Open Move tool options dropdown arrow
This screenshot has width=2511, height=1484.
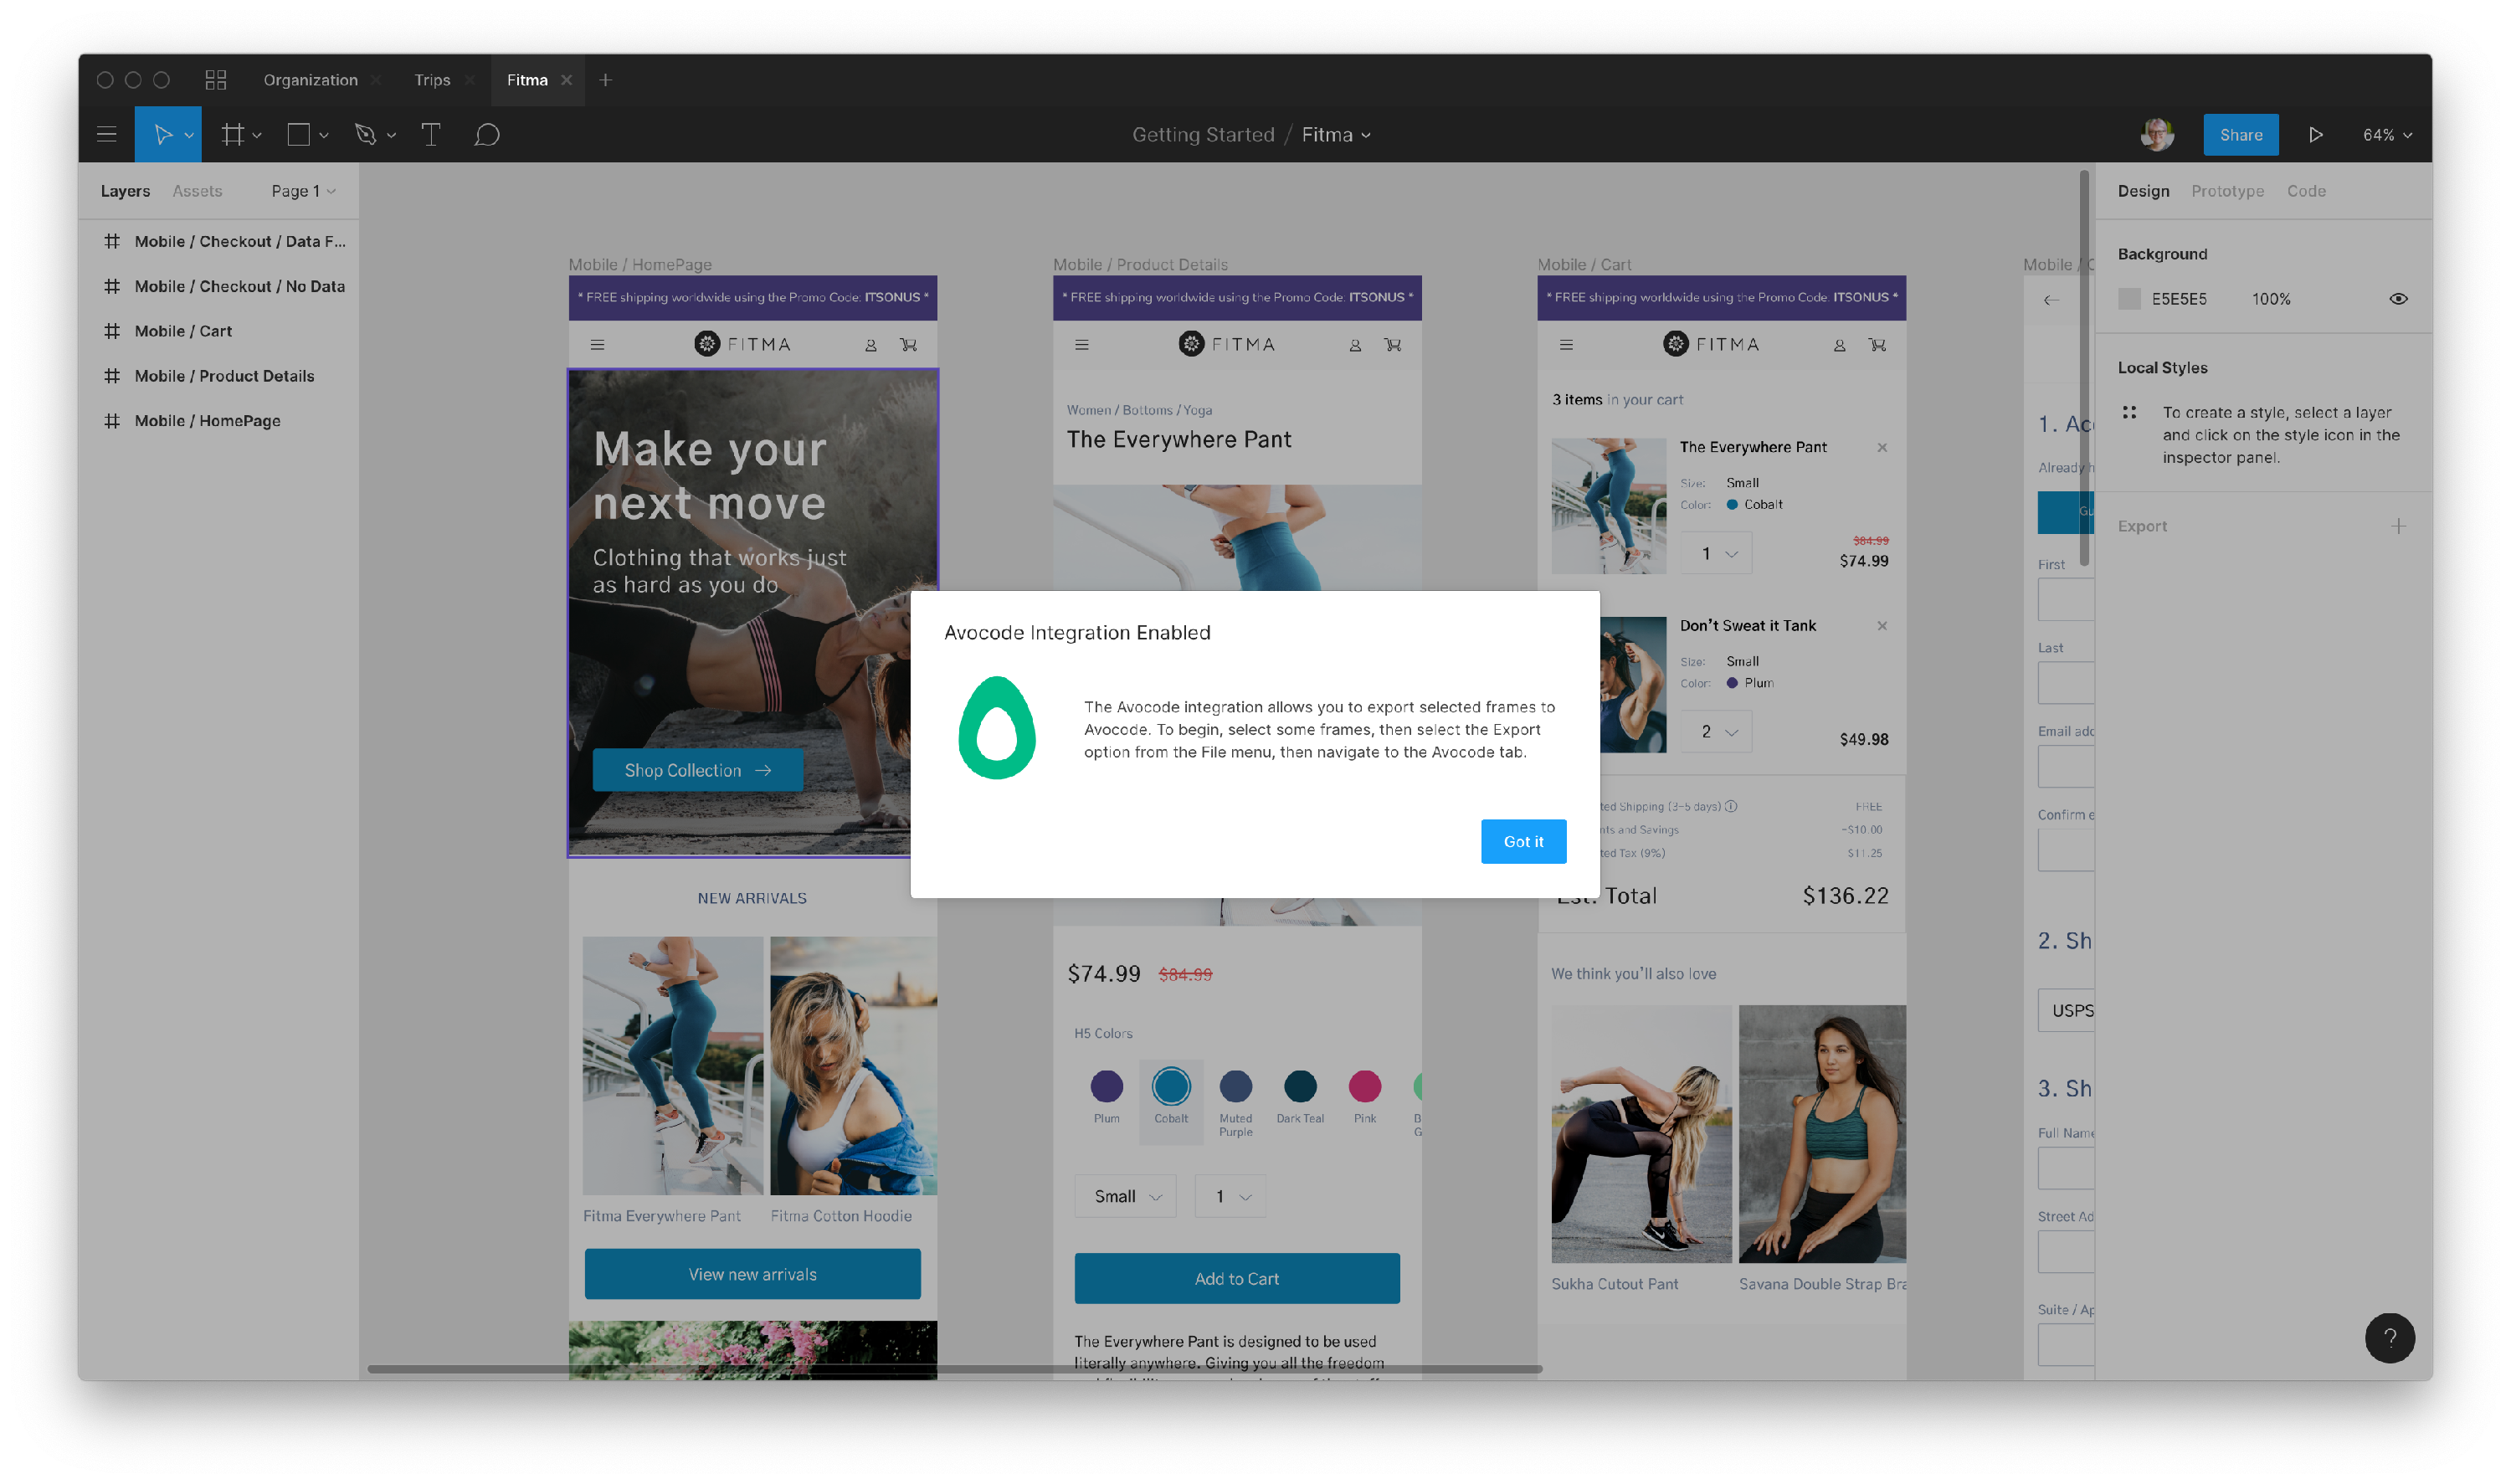(189, 135)
